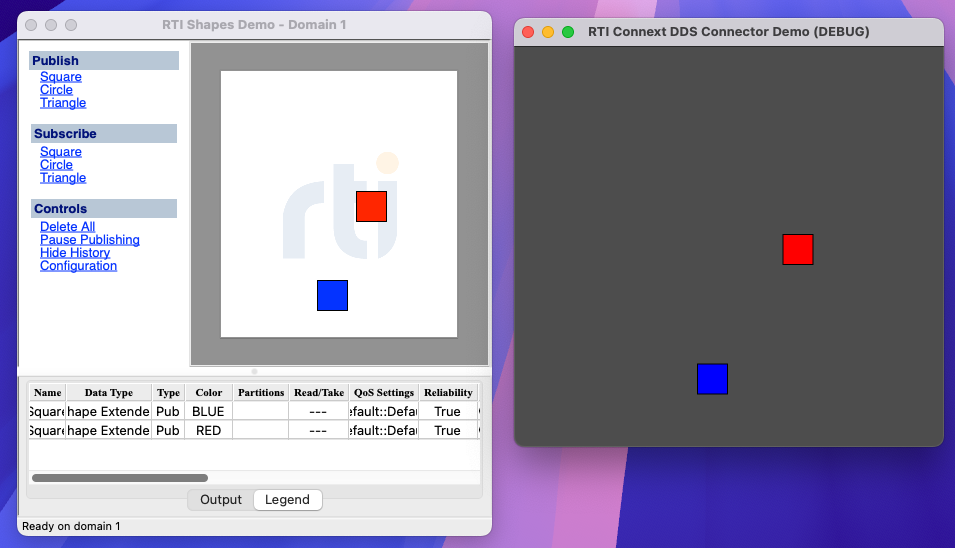Click Pub type cell in RED row
Viewport: 955px width, 548px height.
pyautogui.click(x=168, y=430)
